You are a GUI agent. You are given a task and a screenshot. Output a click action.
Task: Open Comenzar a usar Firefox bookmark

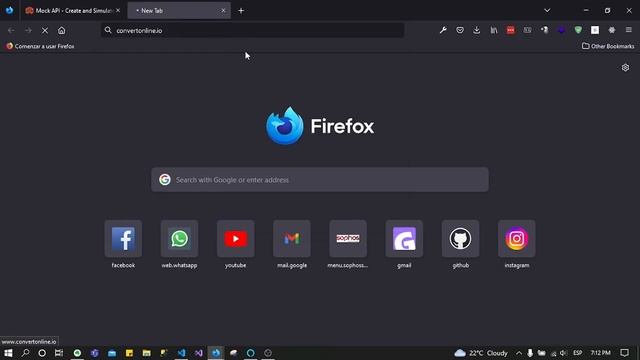coord(40,46)
